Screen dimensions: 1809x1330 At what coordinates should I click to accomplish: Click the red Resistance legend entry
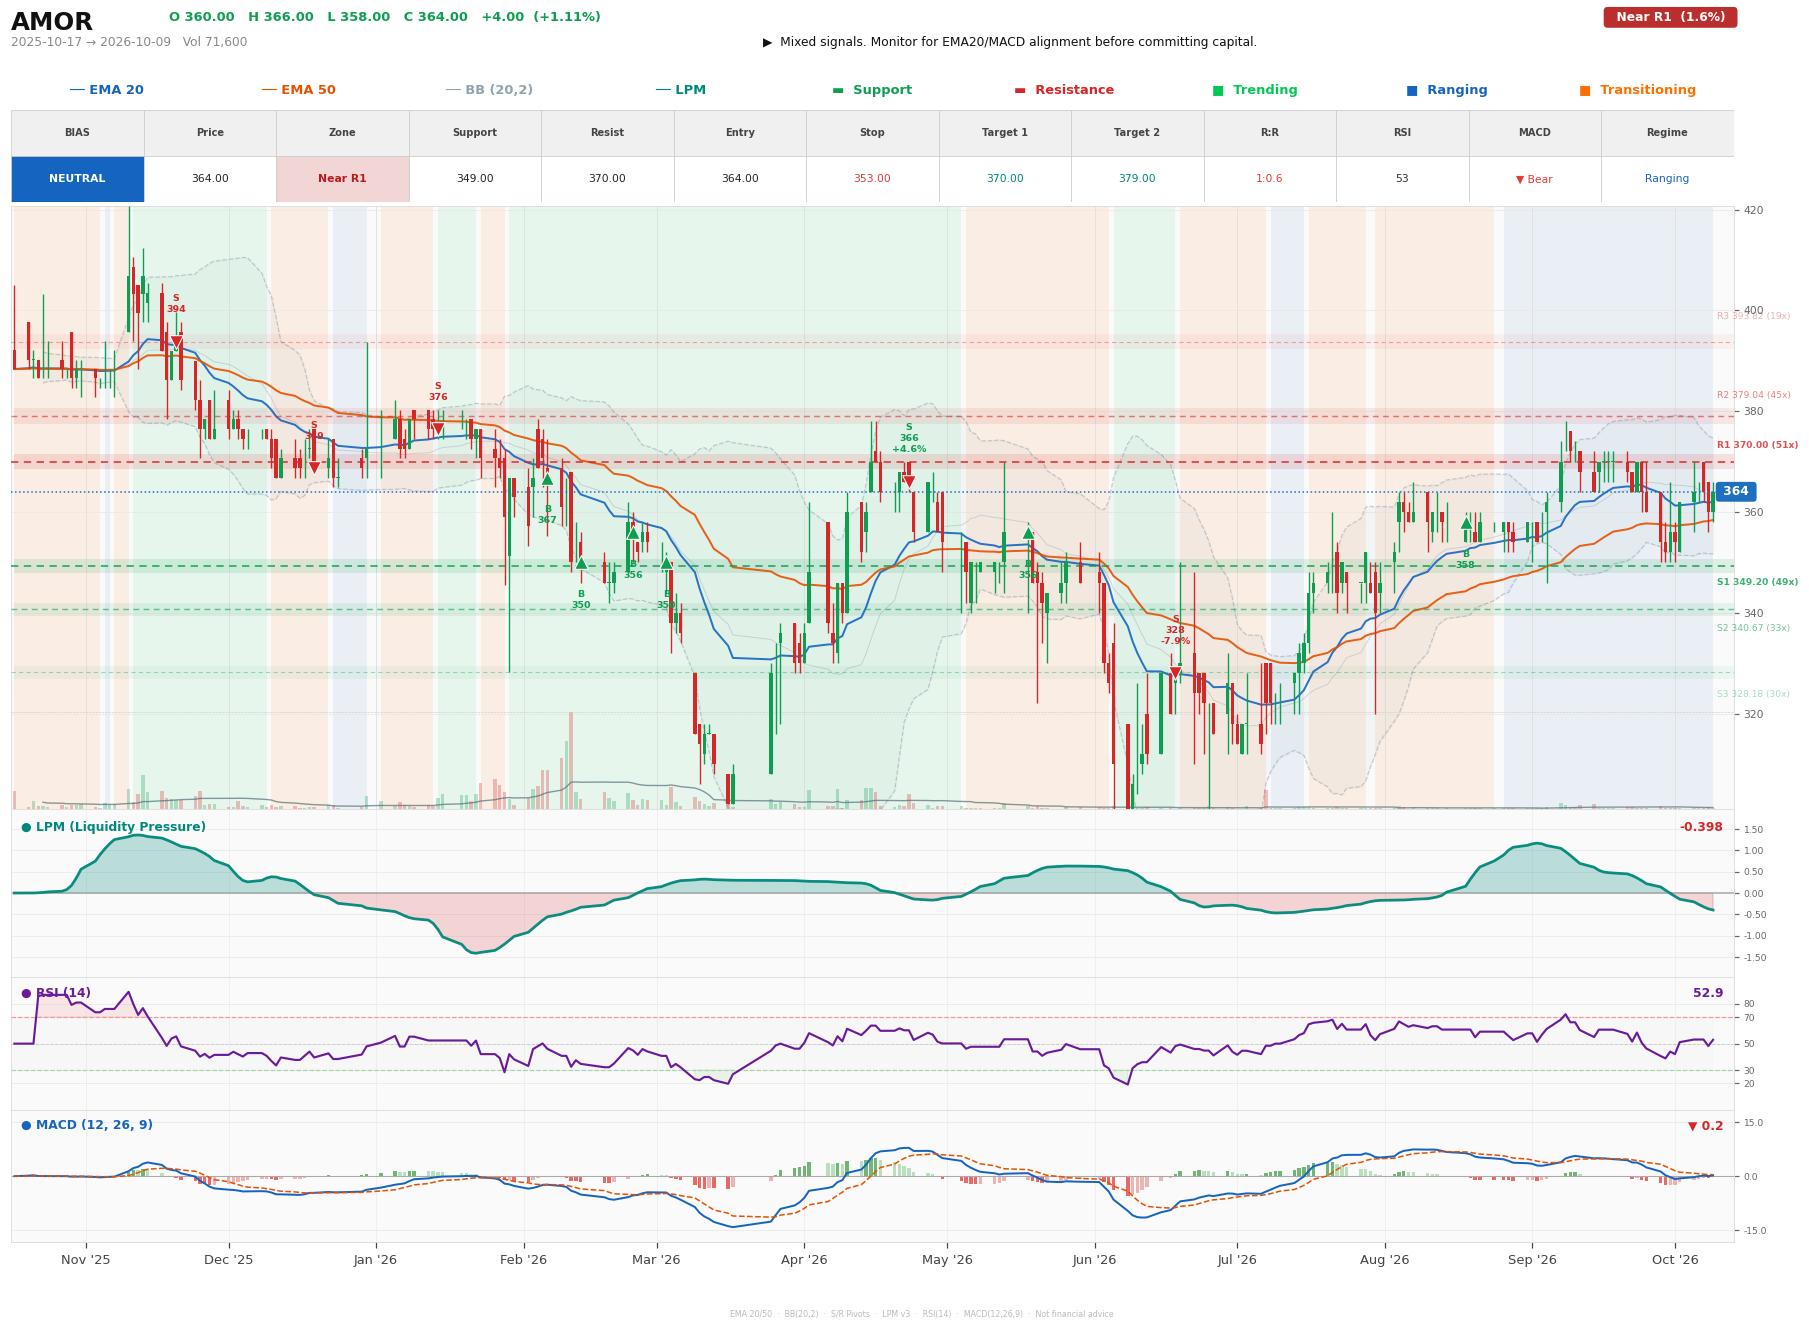pos(1064,90)
